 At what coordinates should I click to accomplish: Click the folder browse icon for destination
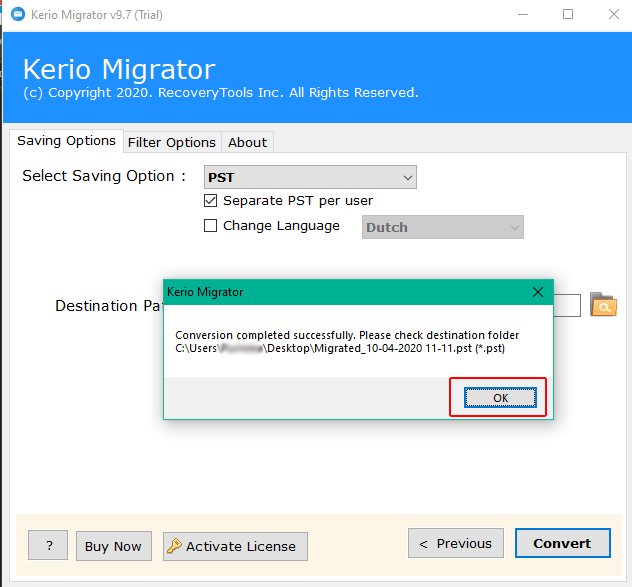pyautogui.click(x=603, y=305)
